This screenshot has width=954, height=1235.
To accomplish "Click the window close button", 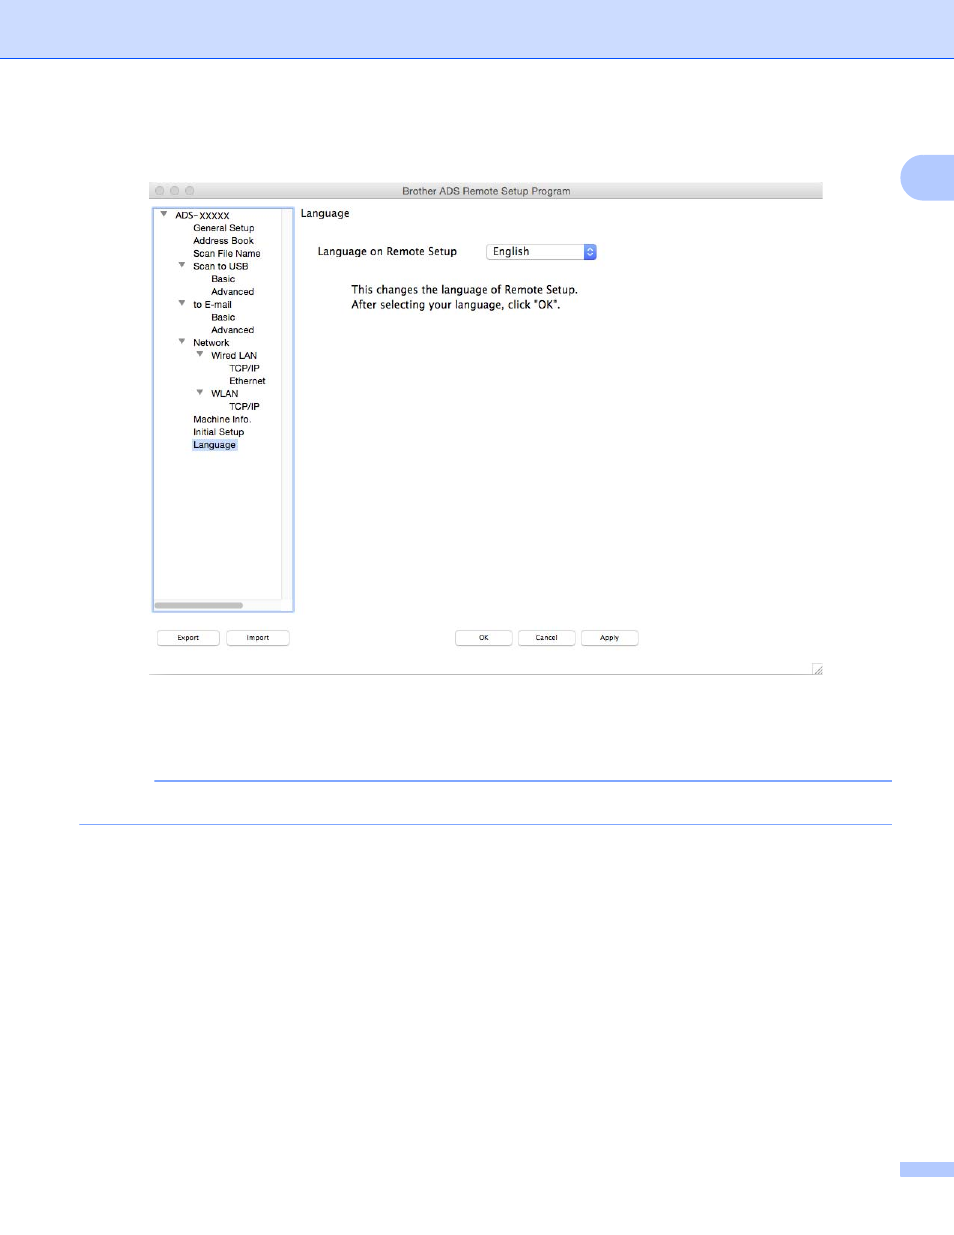I will tap(159, 190).
